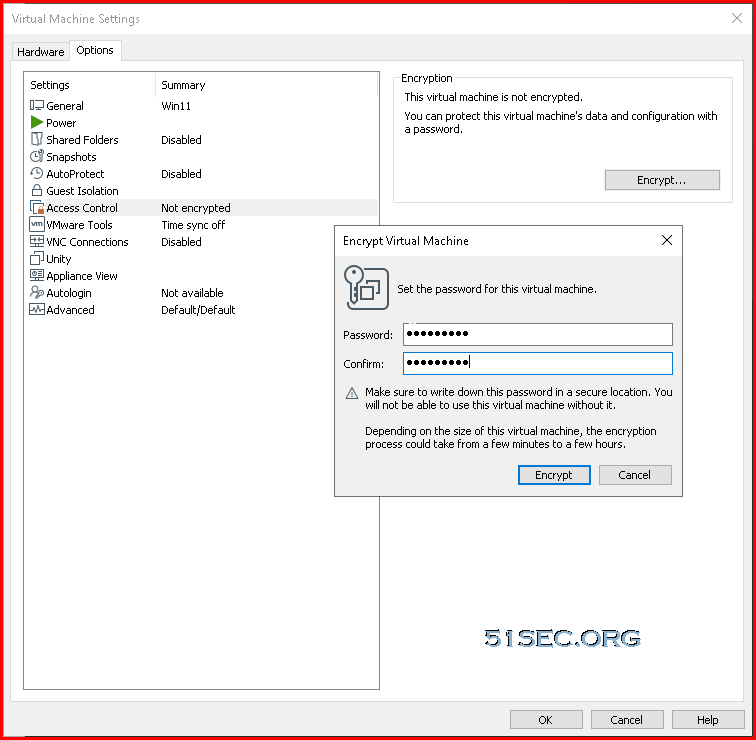Select the Guest Isolation label

pyautogui.click(x=82, y=191)
